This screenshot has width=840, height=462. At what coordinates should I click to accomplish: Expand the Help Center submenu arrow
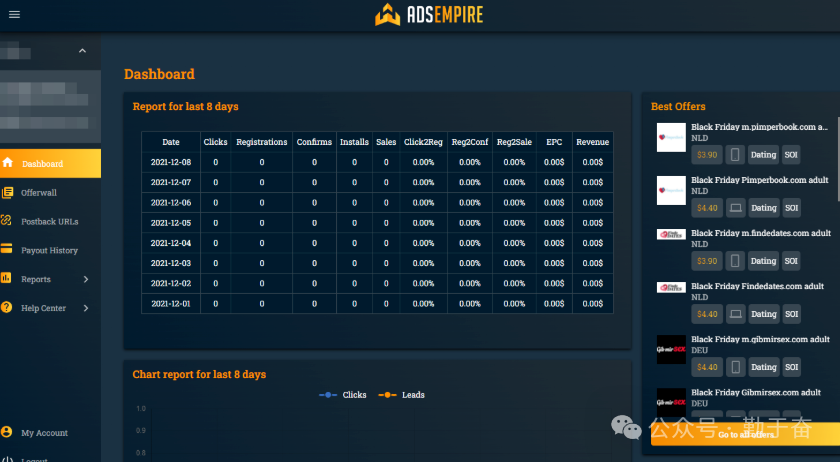(x=86, y=308)
